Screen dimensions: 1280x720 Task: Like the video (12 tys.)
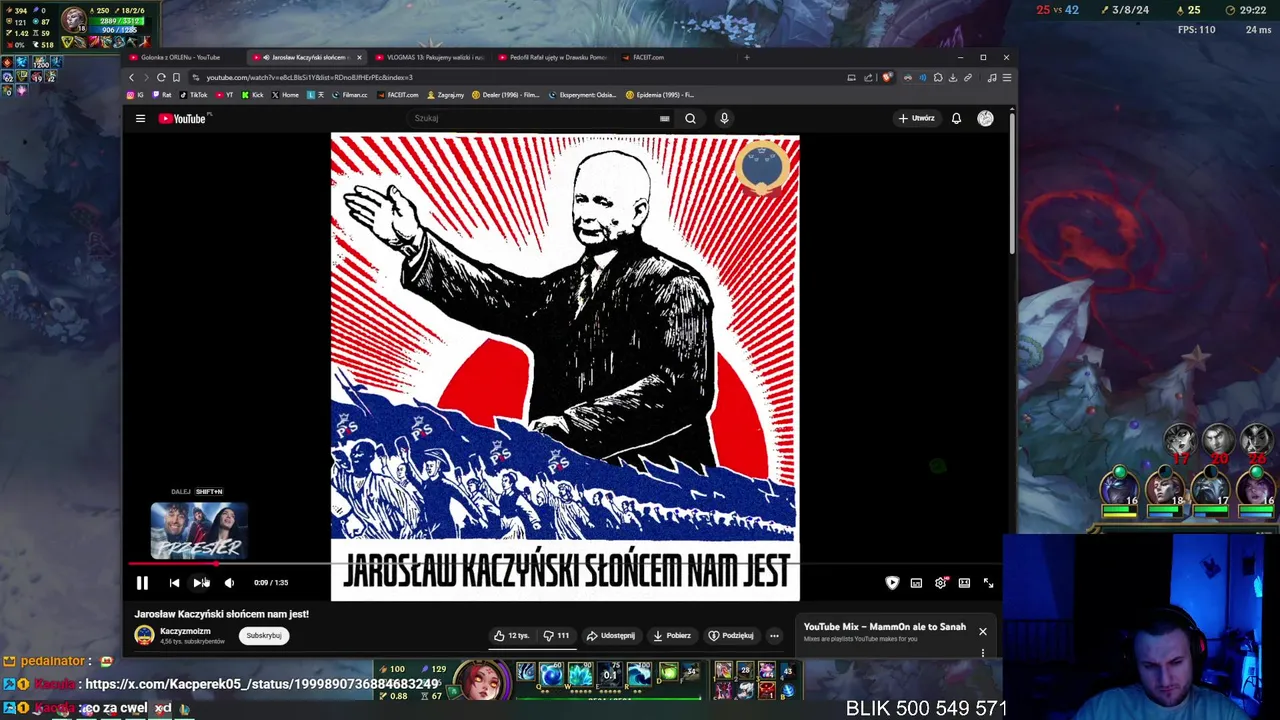pos(511,635)
